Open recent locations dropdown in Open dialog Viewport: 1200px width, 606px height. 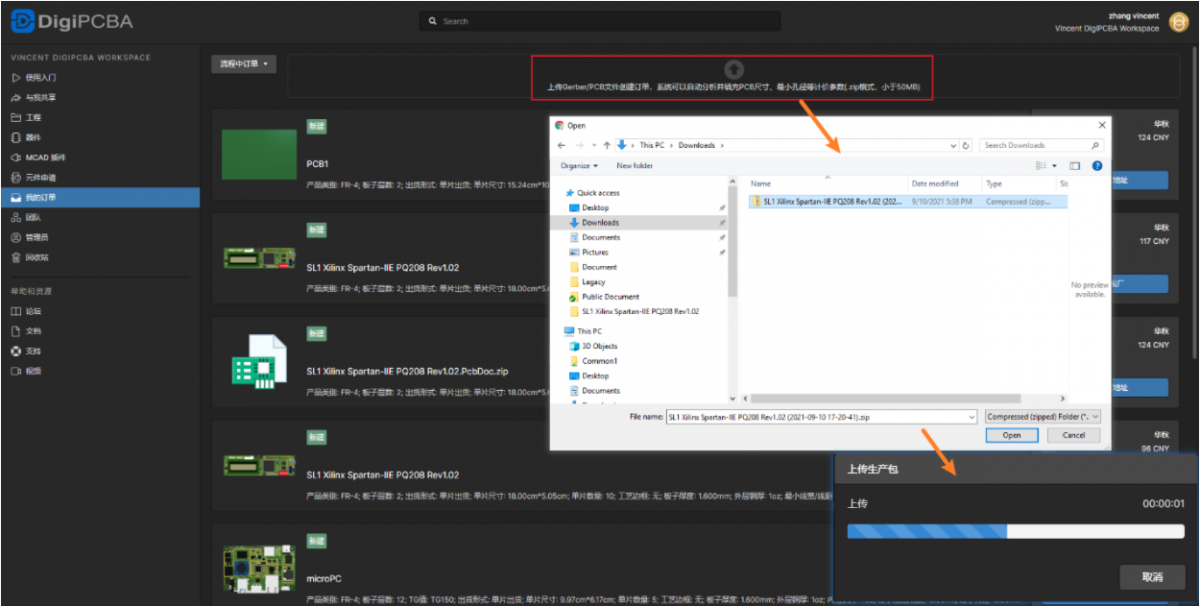coord(595,145)
